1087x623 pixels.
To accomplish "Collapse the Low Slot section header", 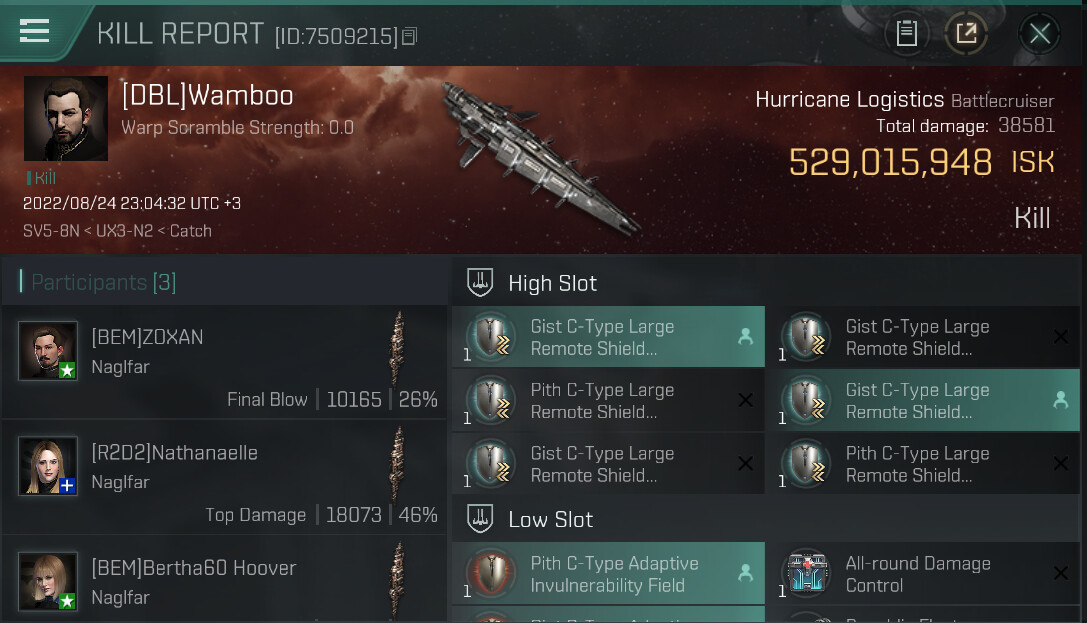I will tap(765, 519).
